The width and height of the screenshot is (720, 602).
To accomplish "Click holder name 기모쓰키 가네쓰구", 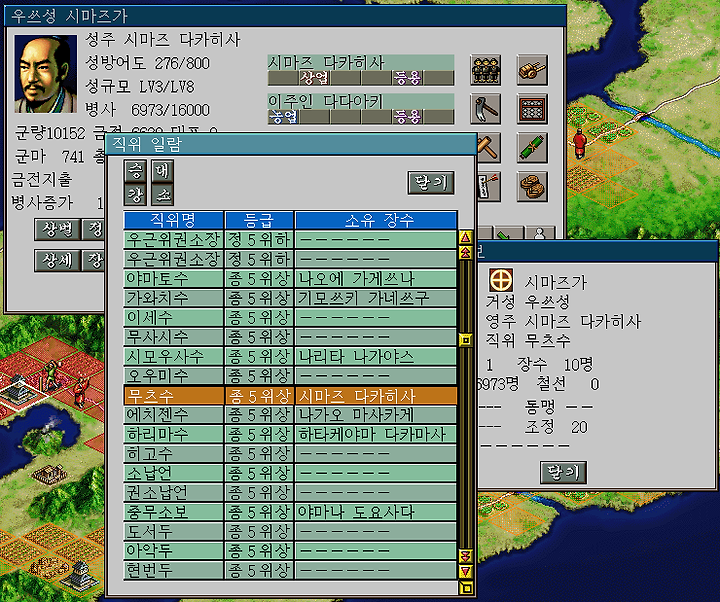I will click(x=363, y=298).
